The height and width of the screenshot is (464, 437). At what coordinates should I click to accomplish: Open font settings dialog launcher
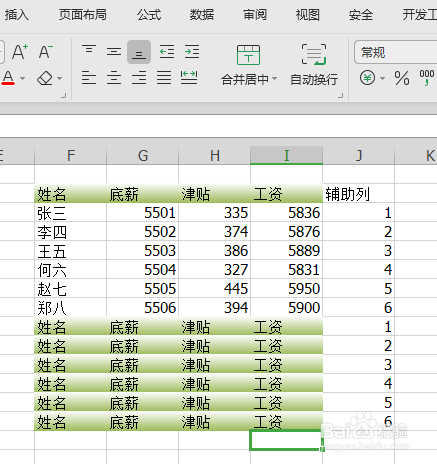63,95
